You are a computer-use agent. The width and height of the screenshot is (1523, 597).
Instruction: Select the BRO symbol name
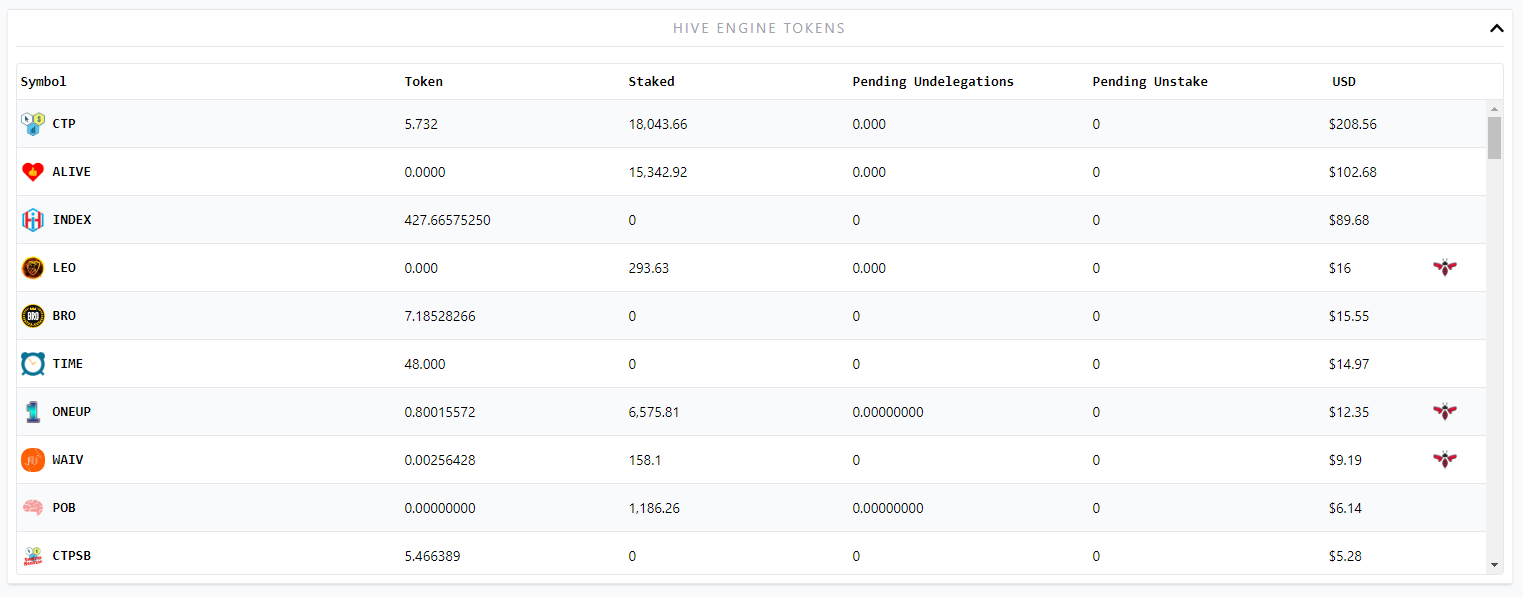pyautogui.click(x=64, y=316)
